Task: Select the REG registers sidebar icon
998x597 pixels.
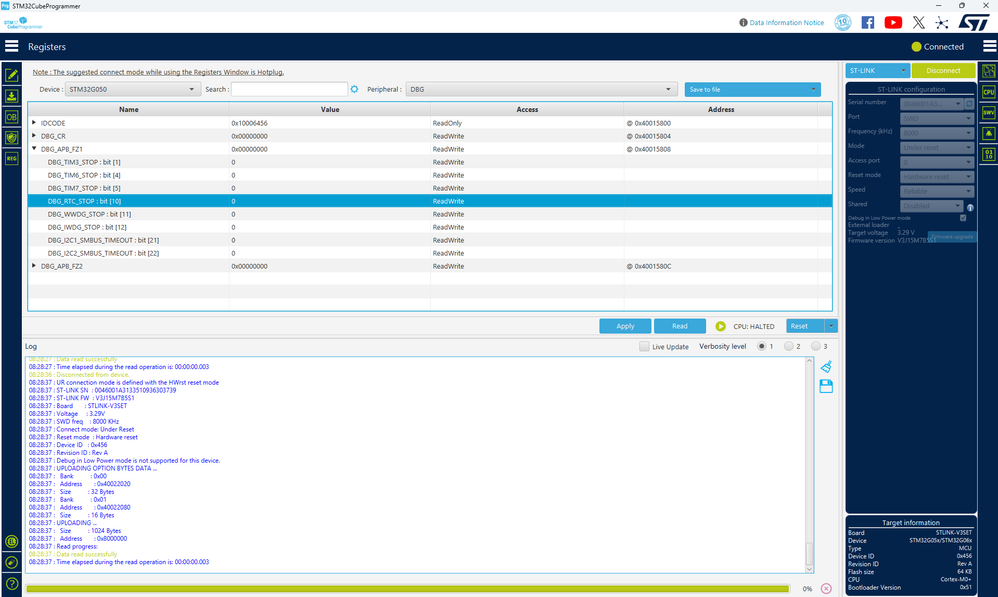Action: (11, 158)
